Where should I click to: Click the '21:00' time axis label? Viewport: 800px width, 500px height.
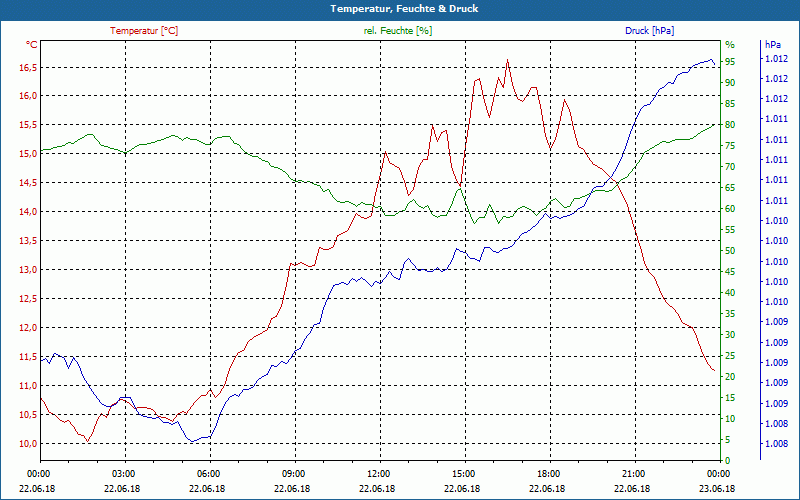(x=633, y=473)
